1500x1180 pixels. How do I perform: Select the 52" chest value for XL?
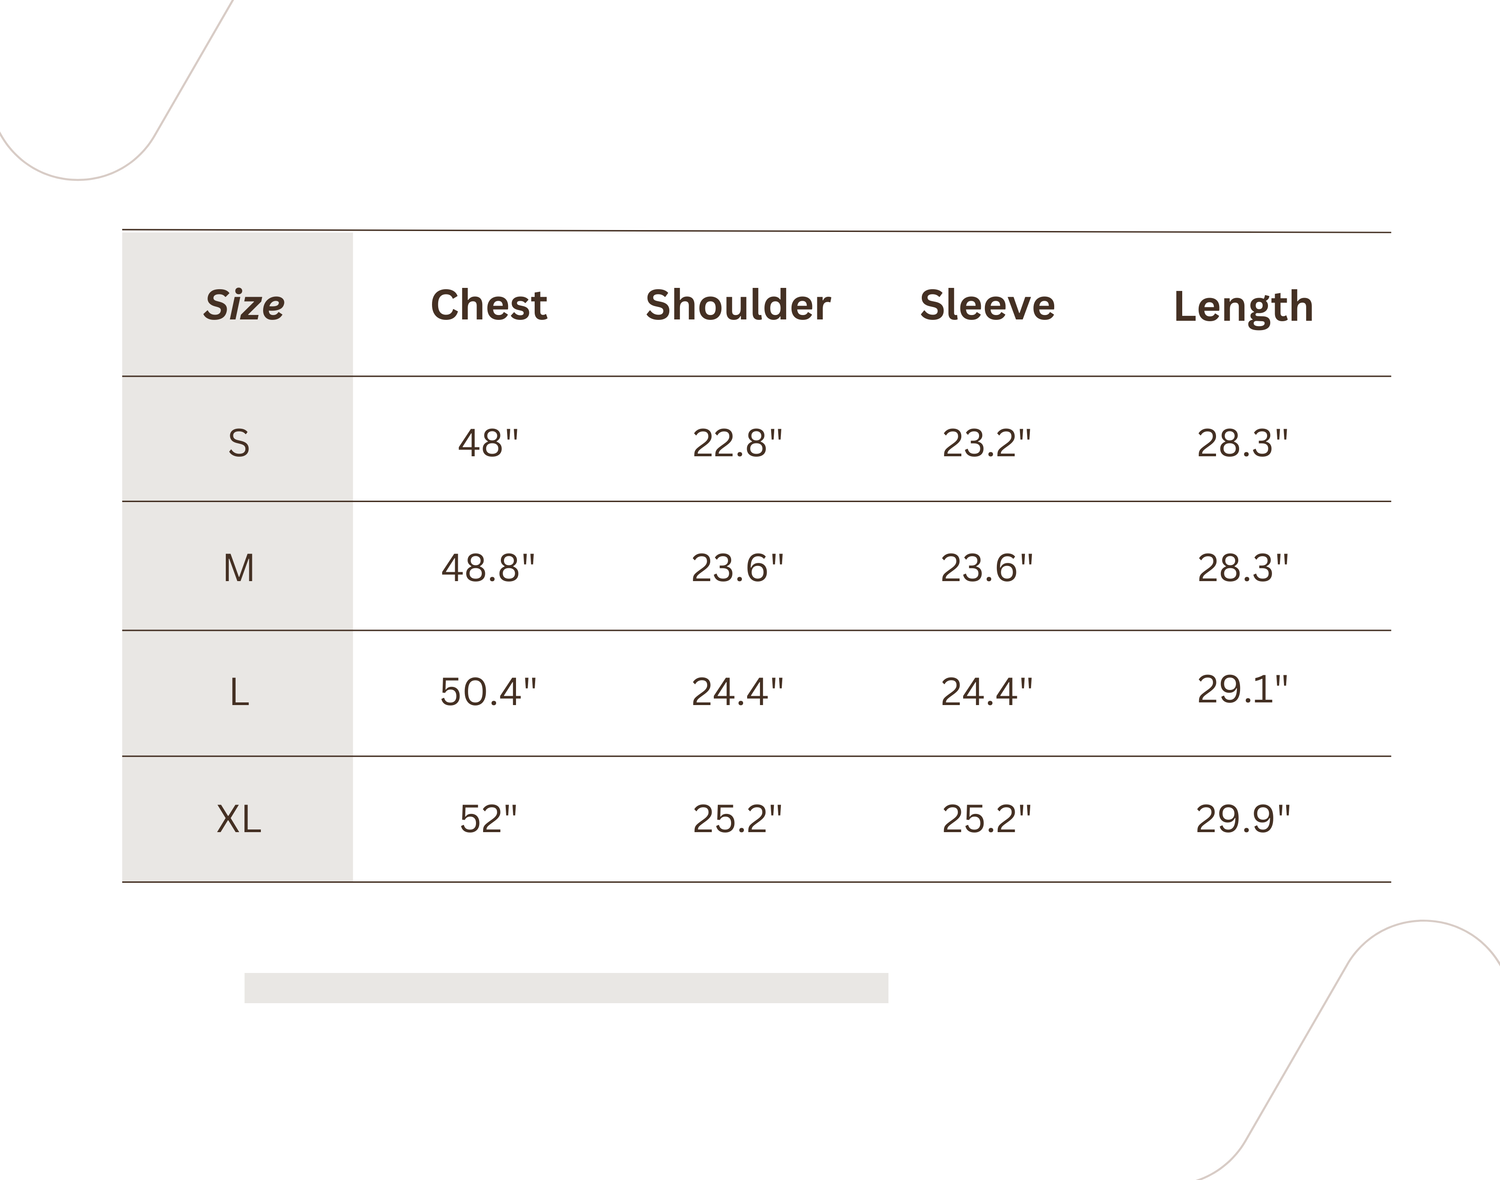pos(489,819)
